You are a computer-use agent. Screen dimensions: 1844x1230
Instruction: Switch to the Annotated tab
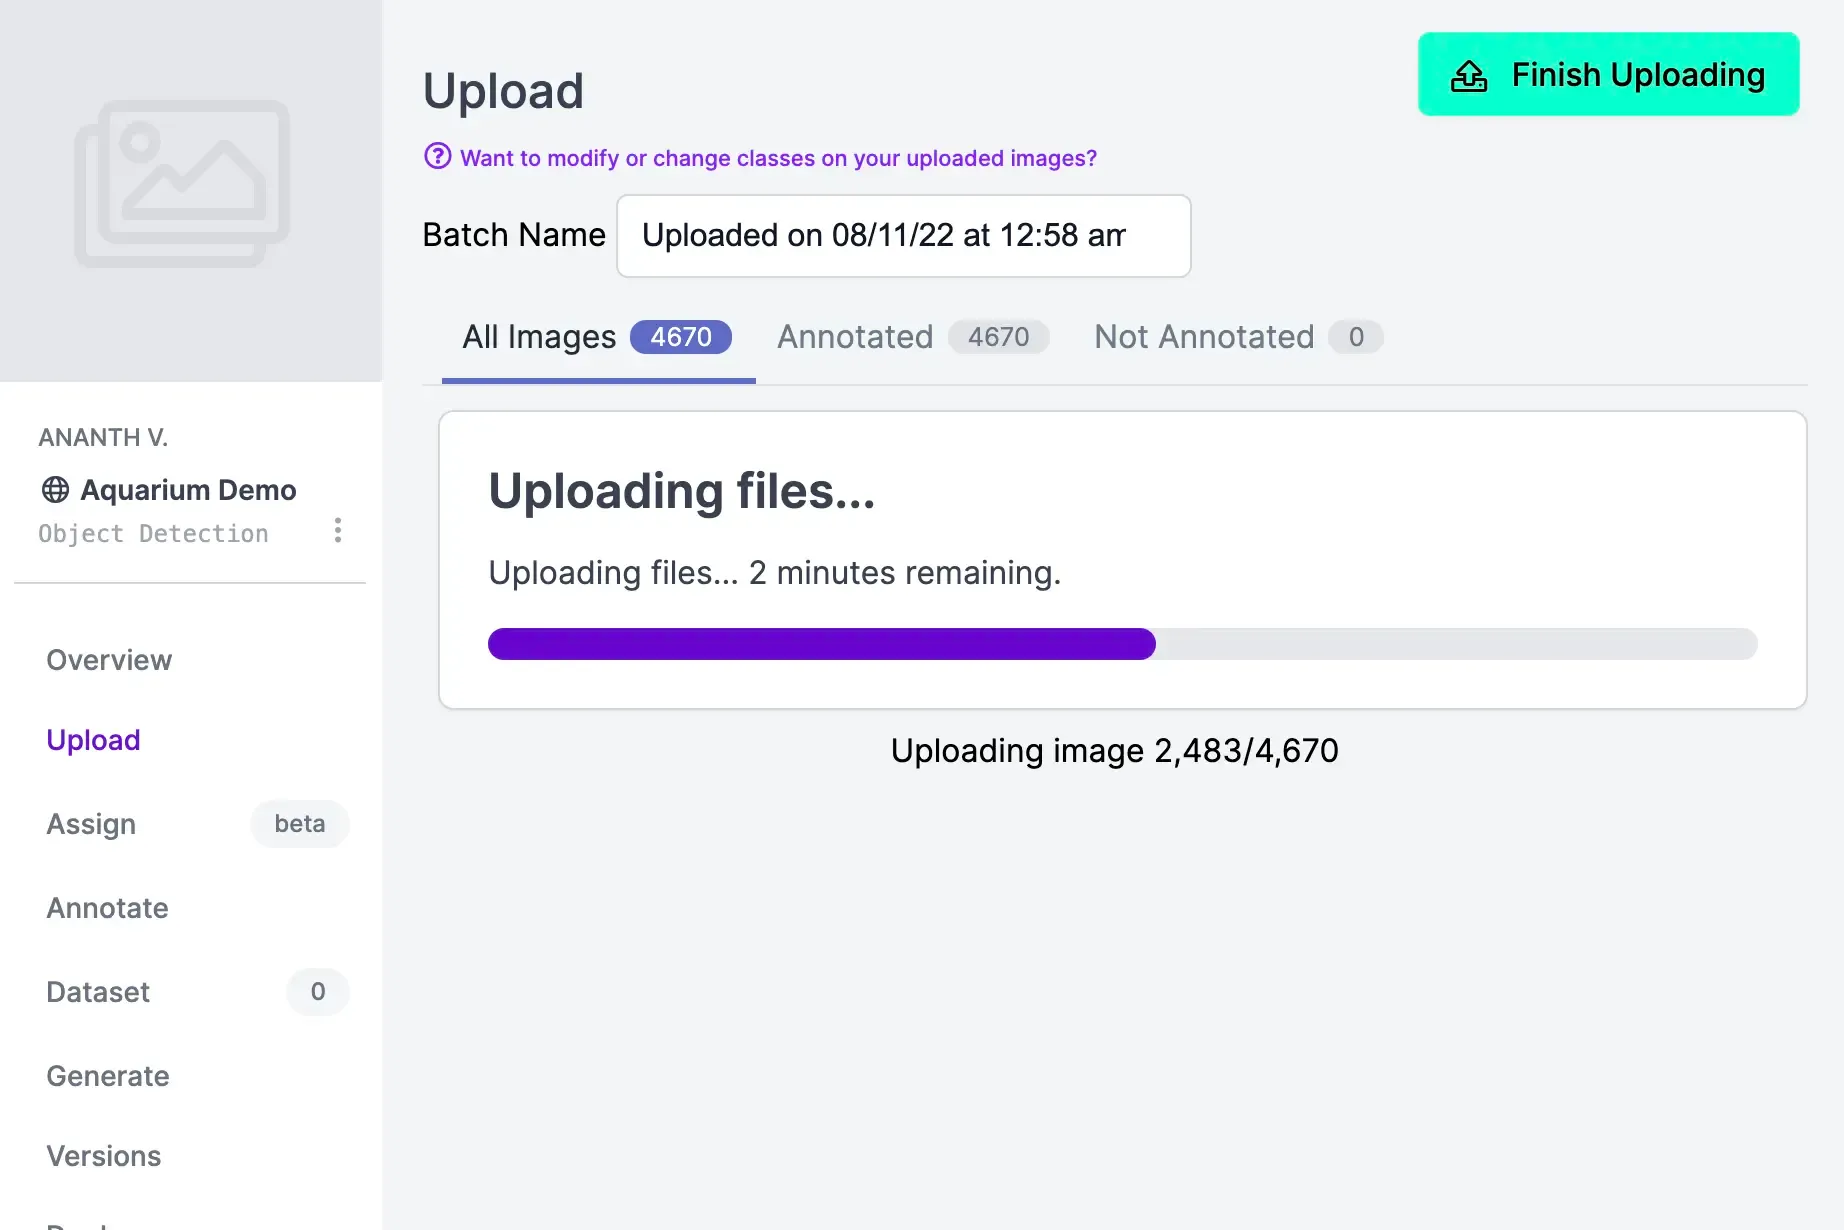click(913, 337)
